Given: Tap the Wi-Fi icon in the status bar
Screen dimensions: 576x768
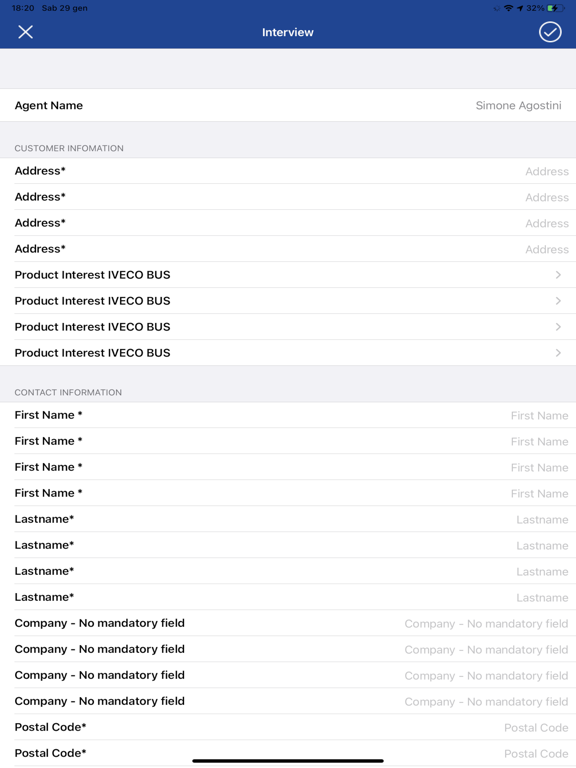Looking at the screenshot, I should [508, 8].
